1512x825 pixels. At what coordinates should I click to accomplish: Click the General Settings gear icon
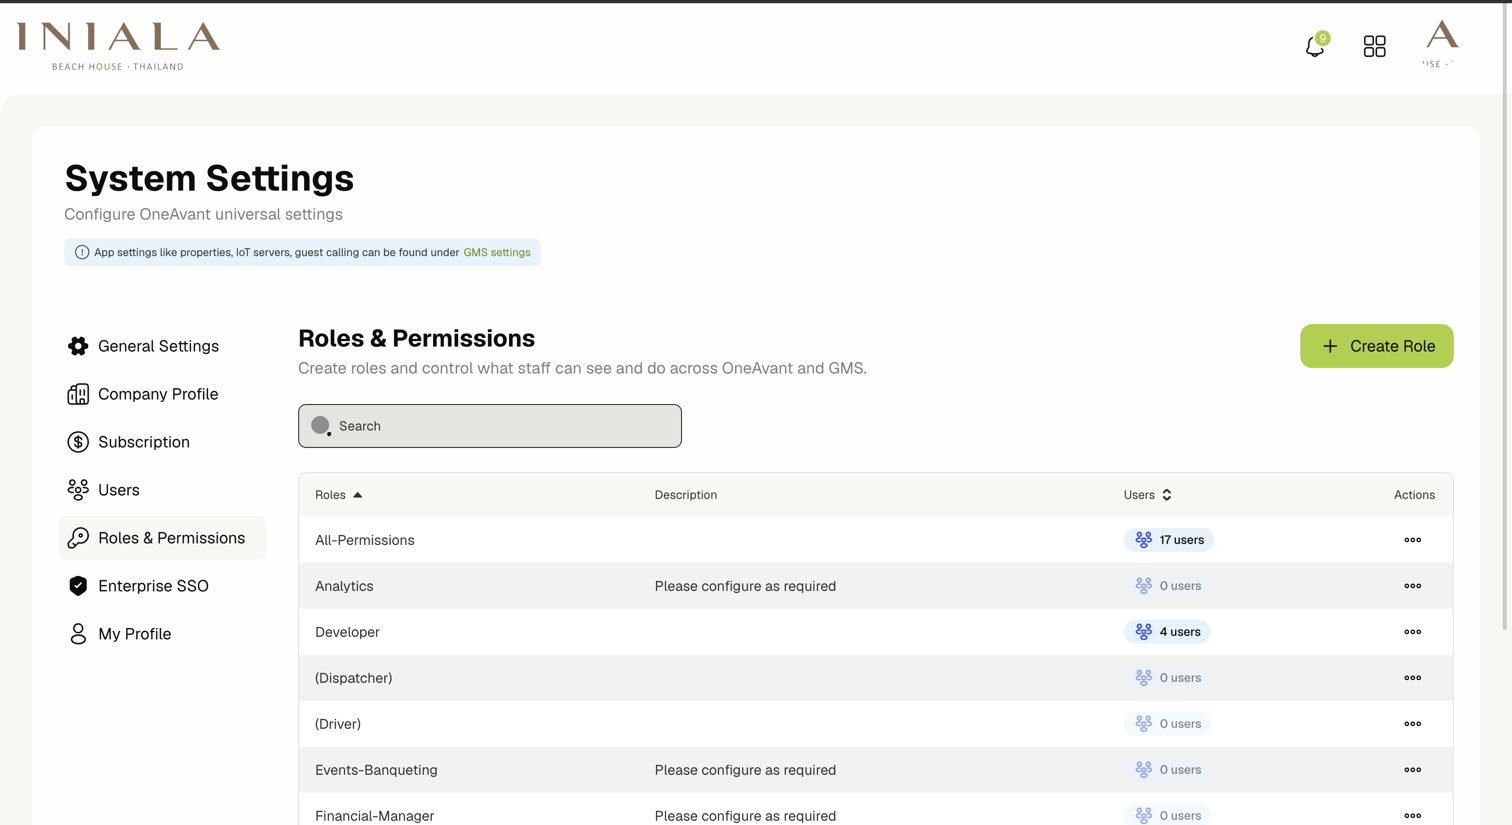click(x=78, y=346)
